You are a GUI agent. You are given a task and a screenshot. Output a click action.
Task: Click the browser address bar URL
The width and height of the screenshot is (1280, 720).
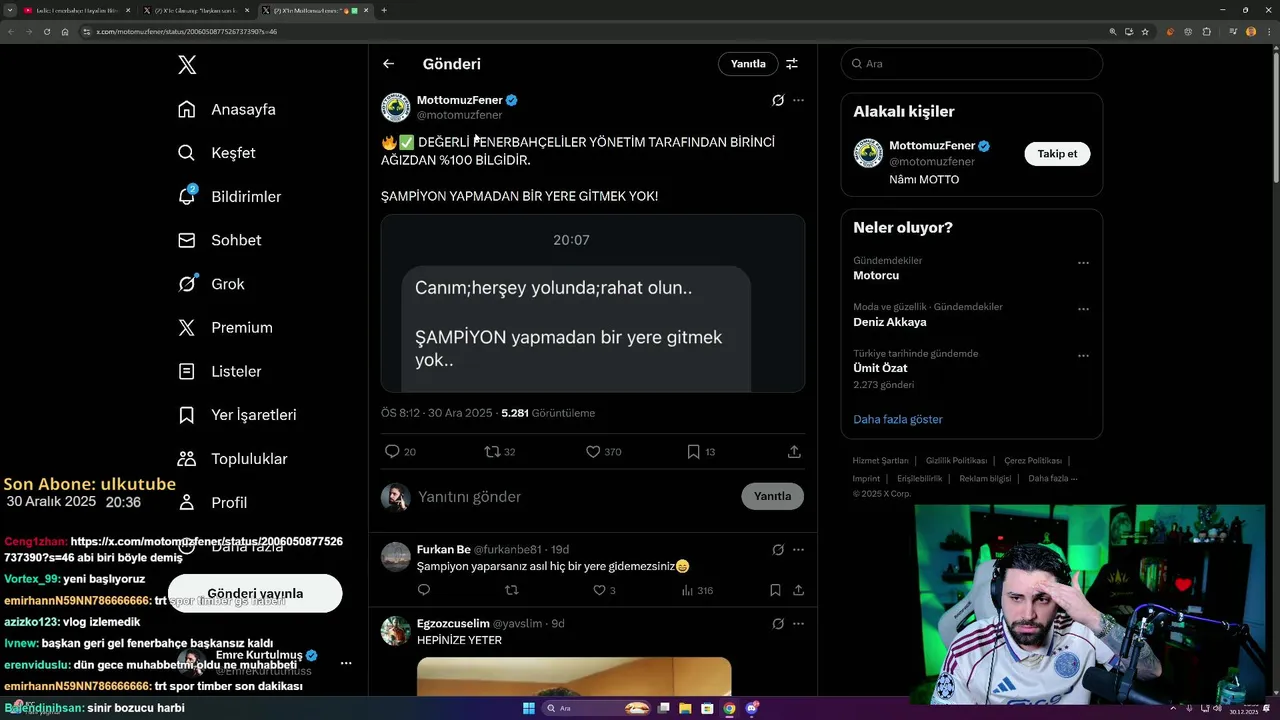pos(187,32)
